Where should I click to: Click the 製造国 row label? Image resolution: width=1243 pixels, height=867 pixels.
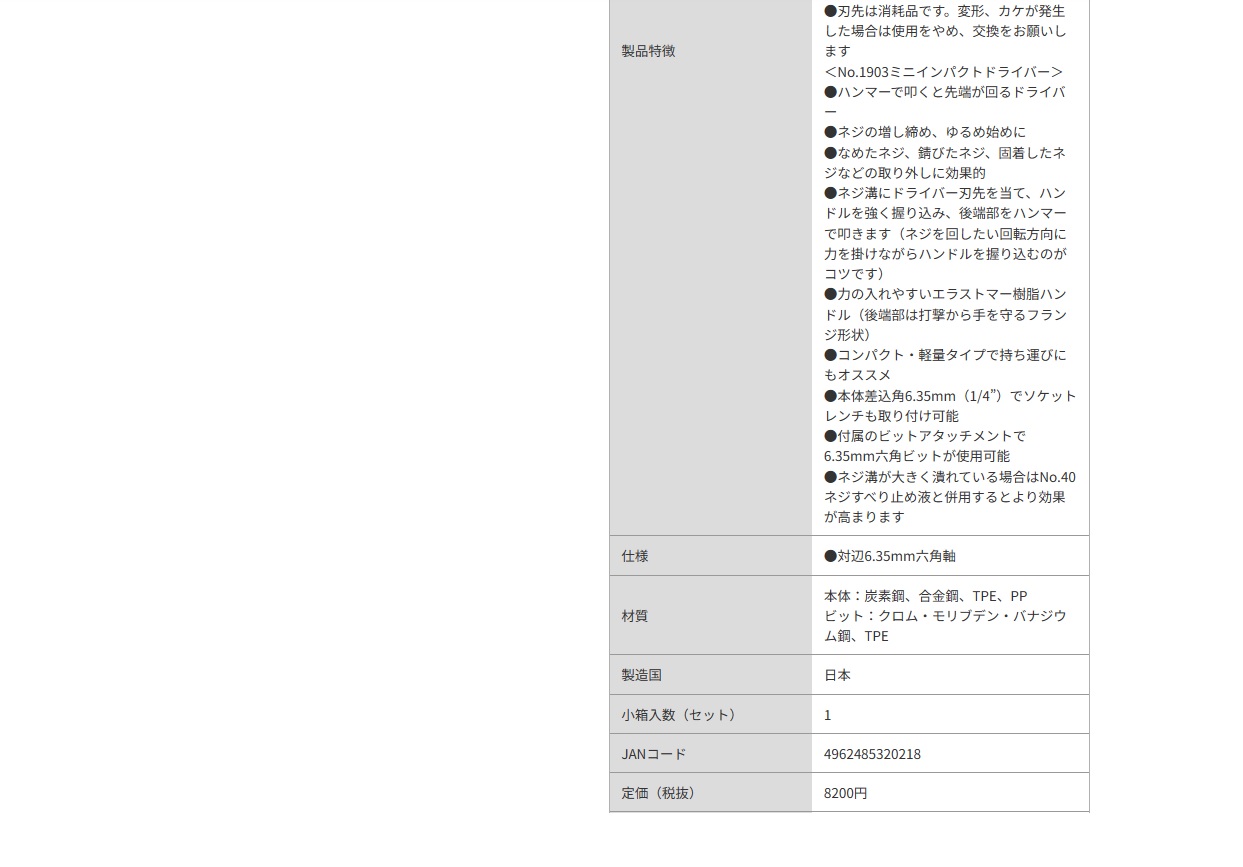tap(641, 675)
